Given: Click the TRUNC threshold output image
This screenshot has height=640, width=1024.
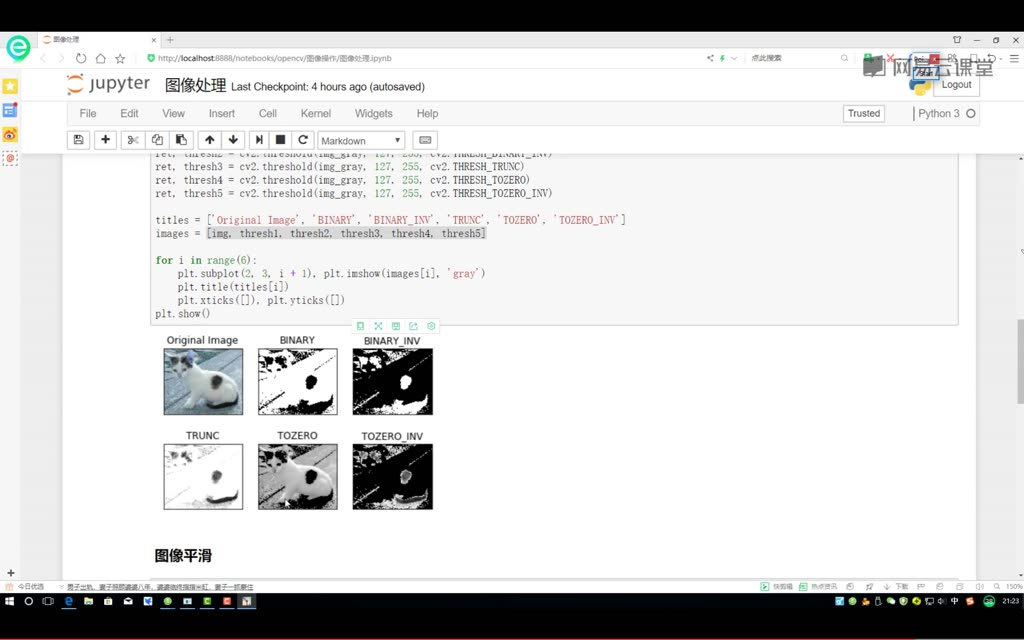Looking at the screenshot, I should (x=203, y=477).
